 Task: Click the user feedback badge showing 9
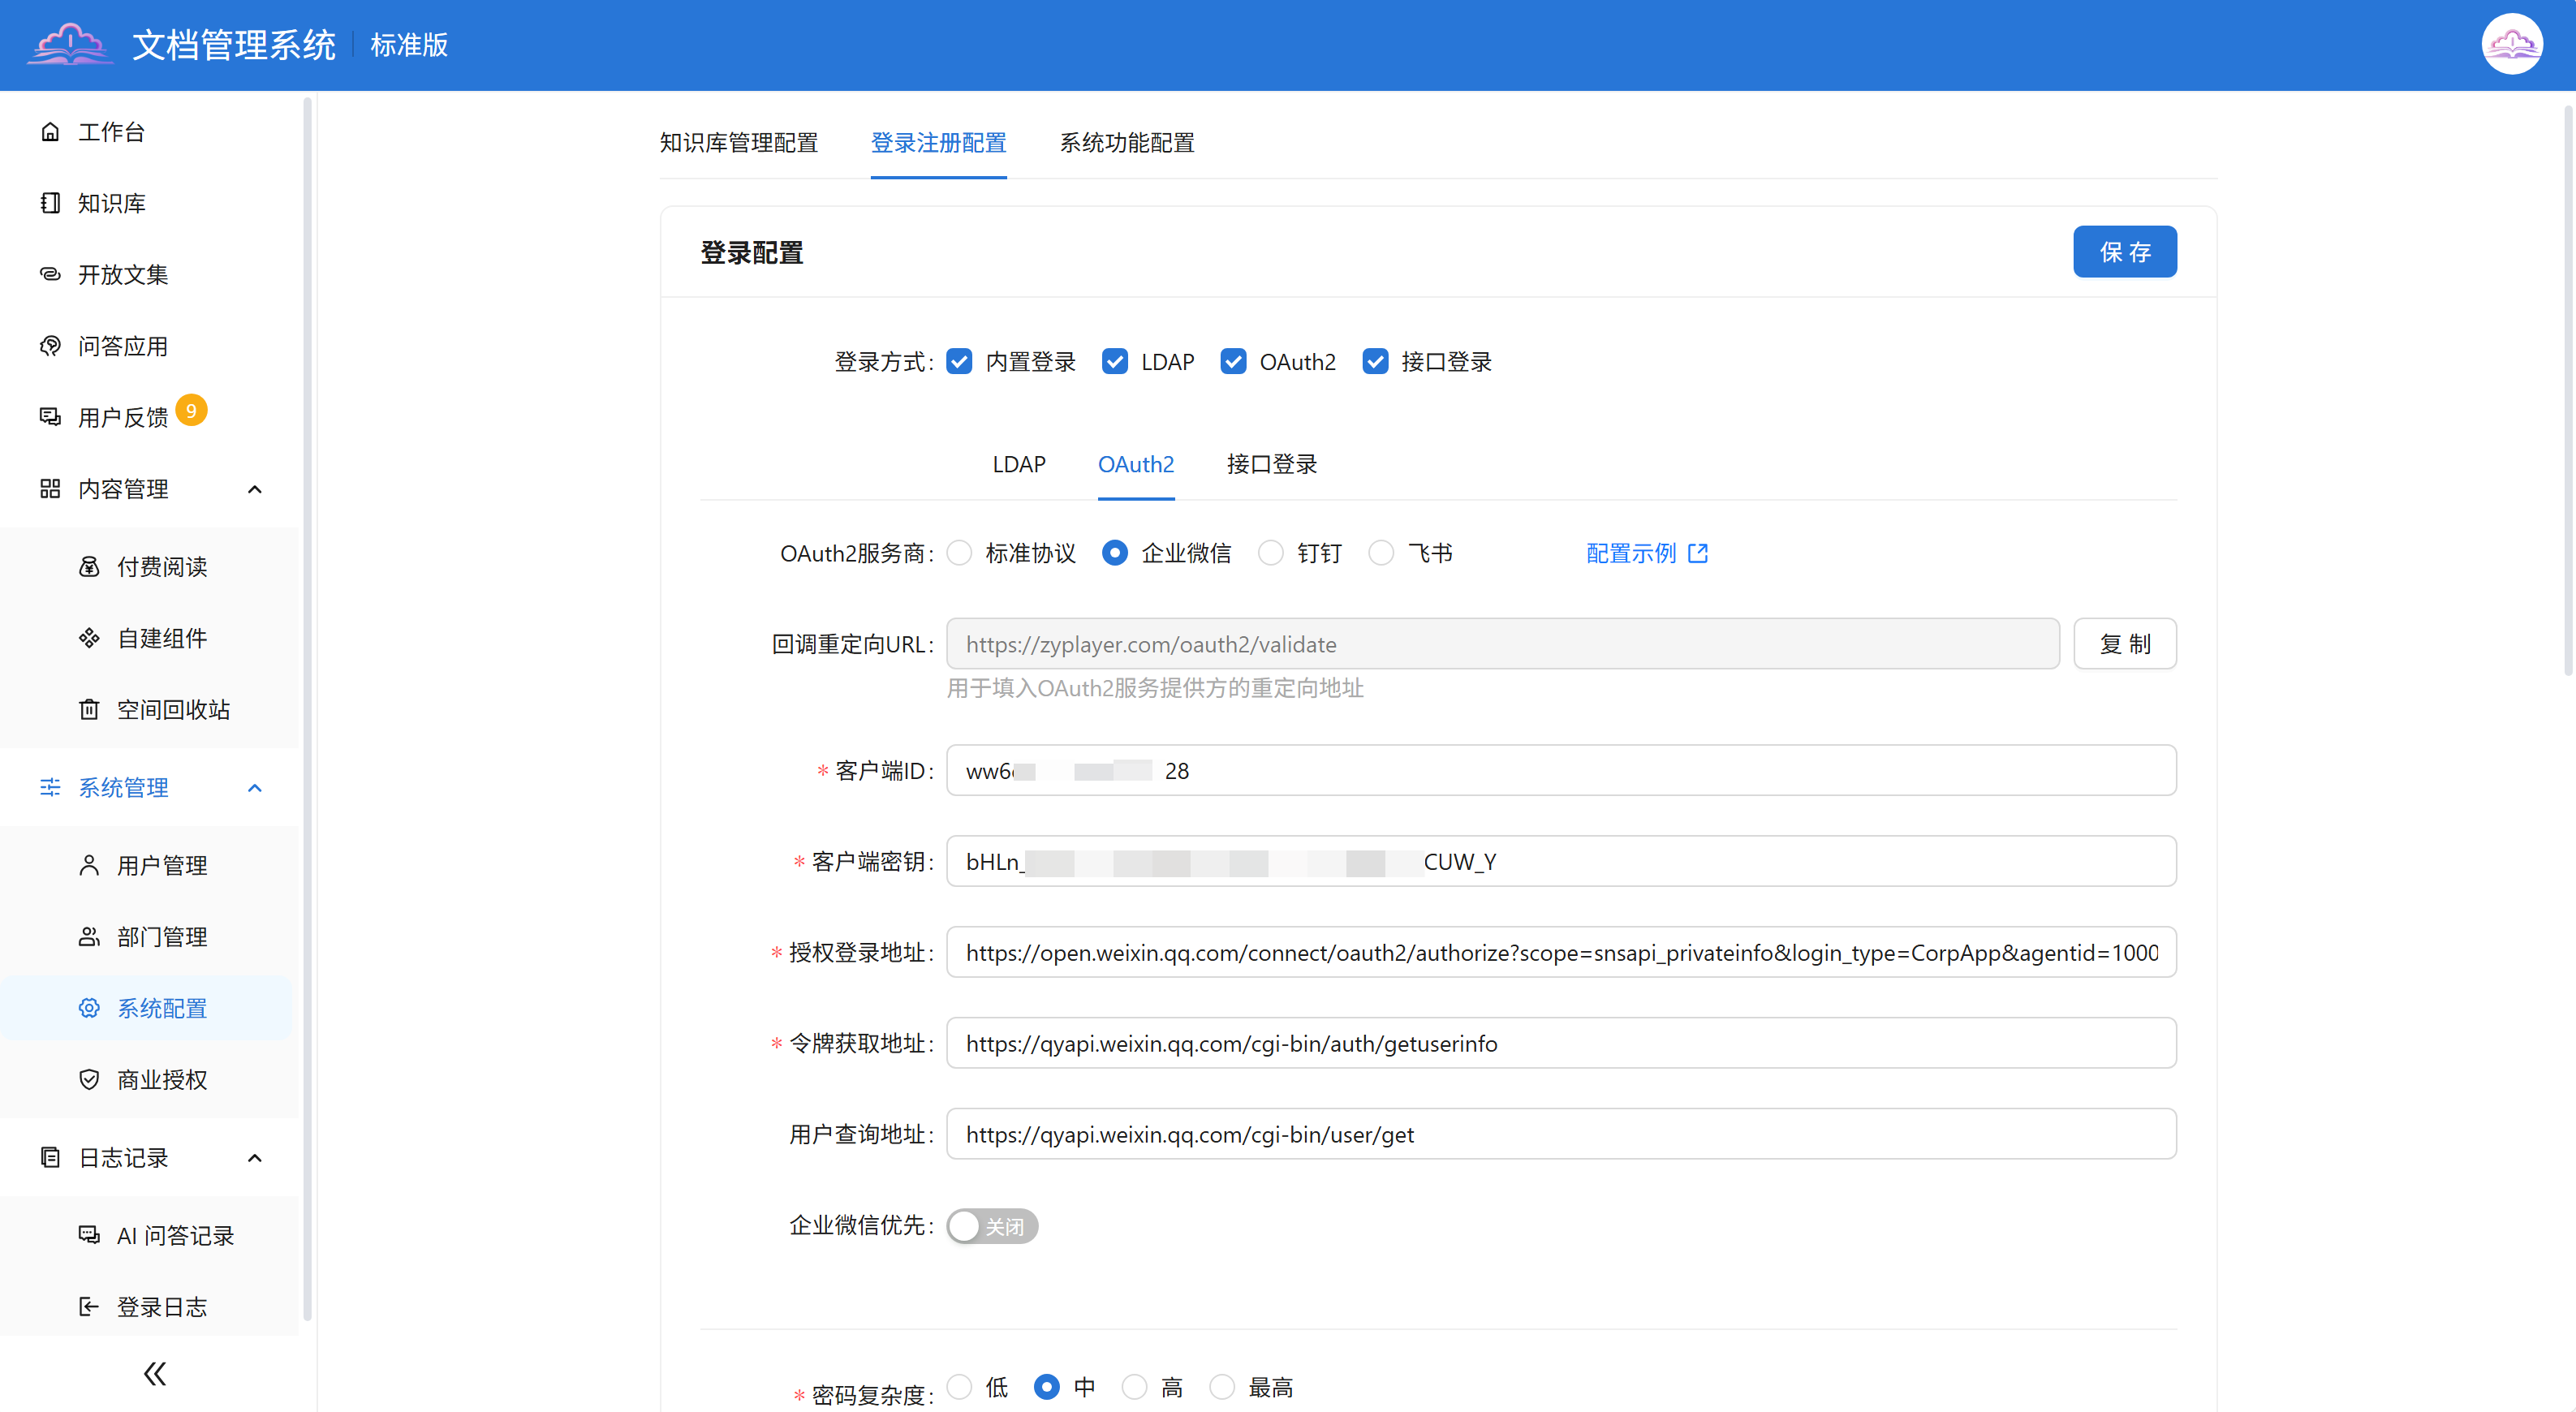point(191,410)
